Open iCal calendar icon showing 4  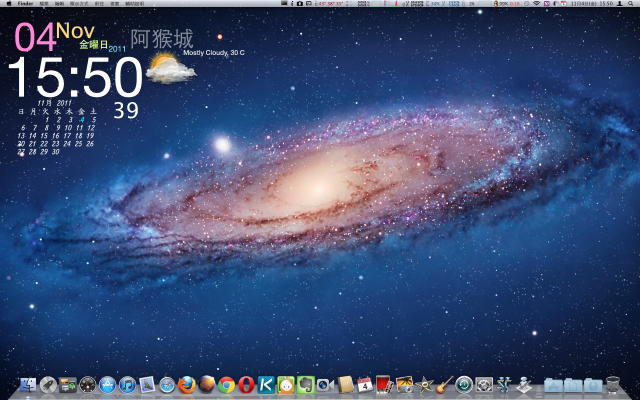click(365, 385)
